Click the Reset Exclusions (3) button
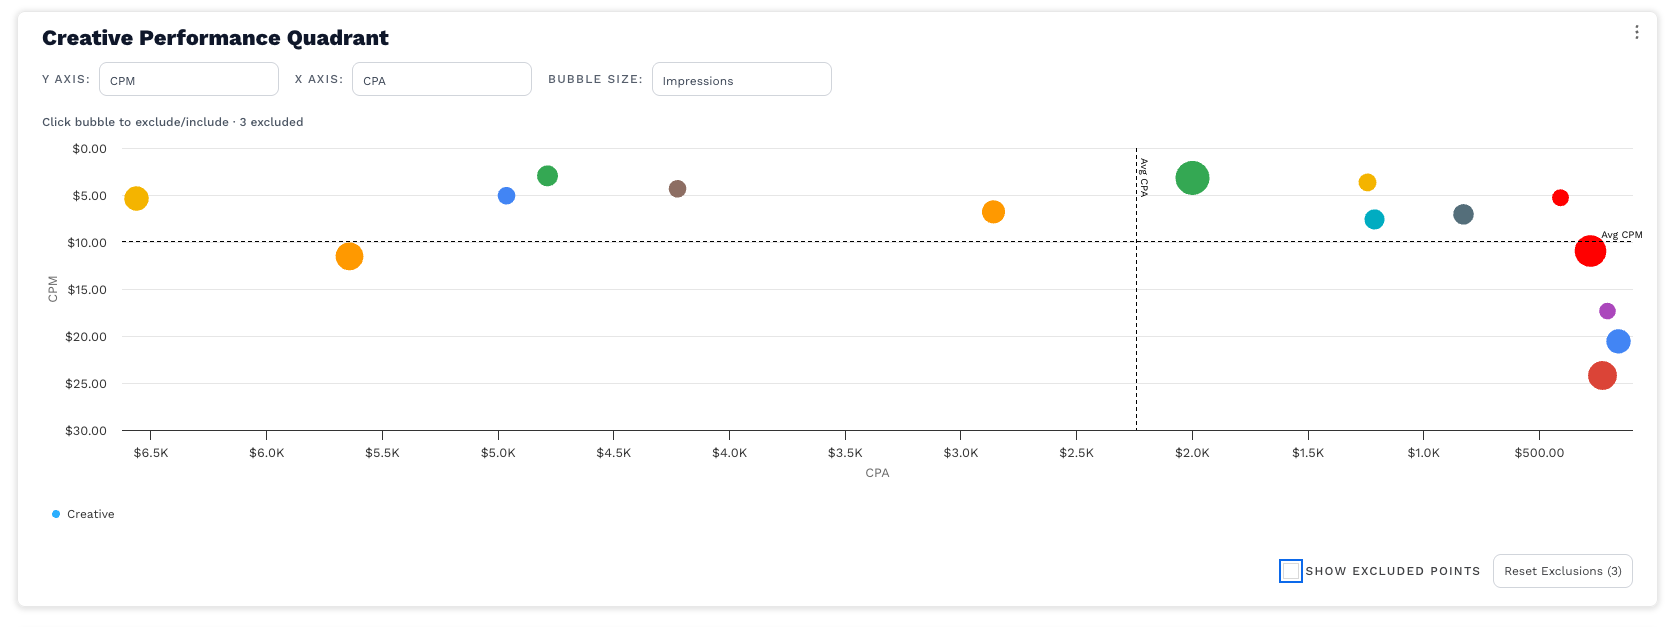 [x=1562, y=571]
